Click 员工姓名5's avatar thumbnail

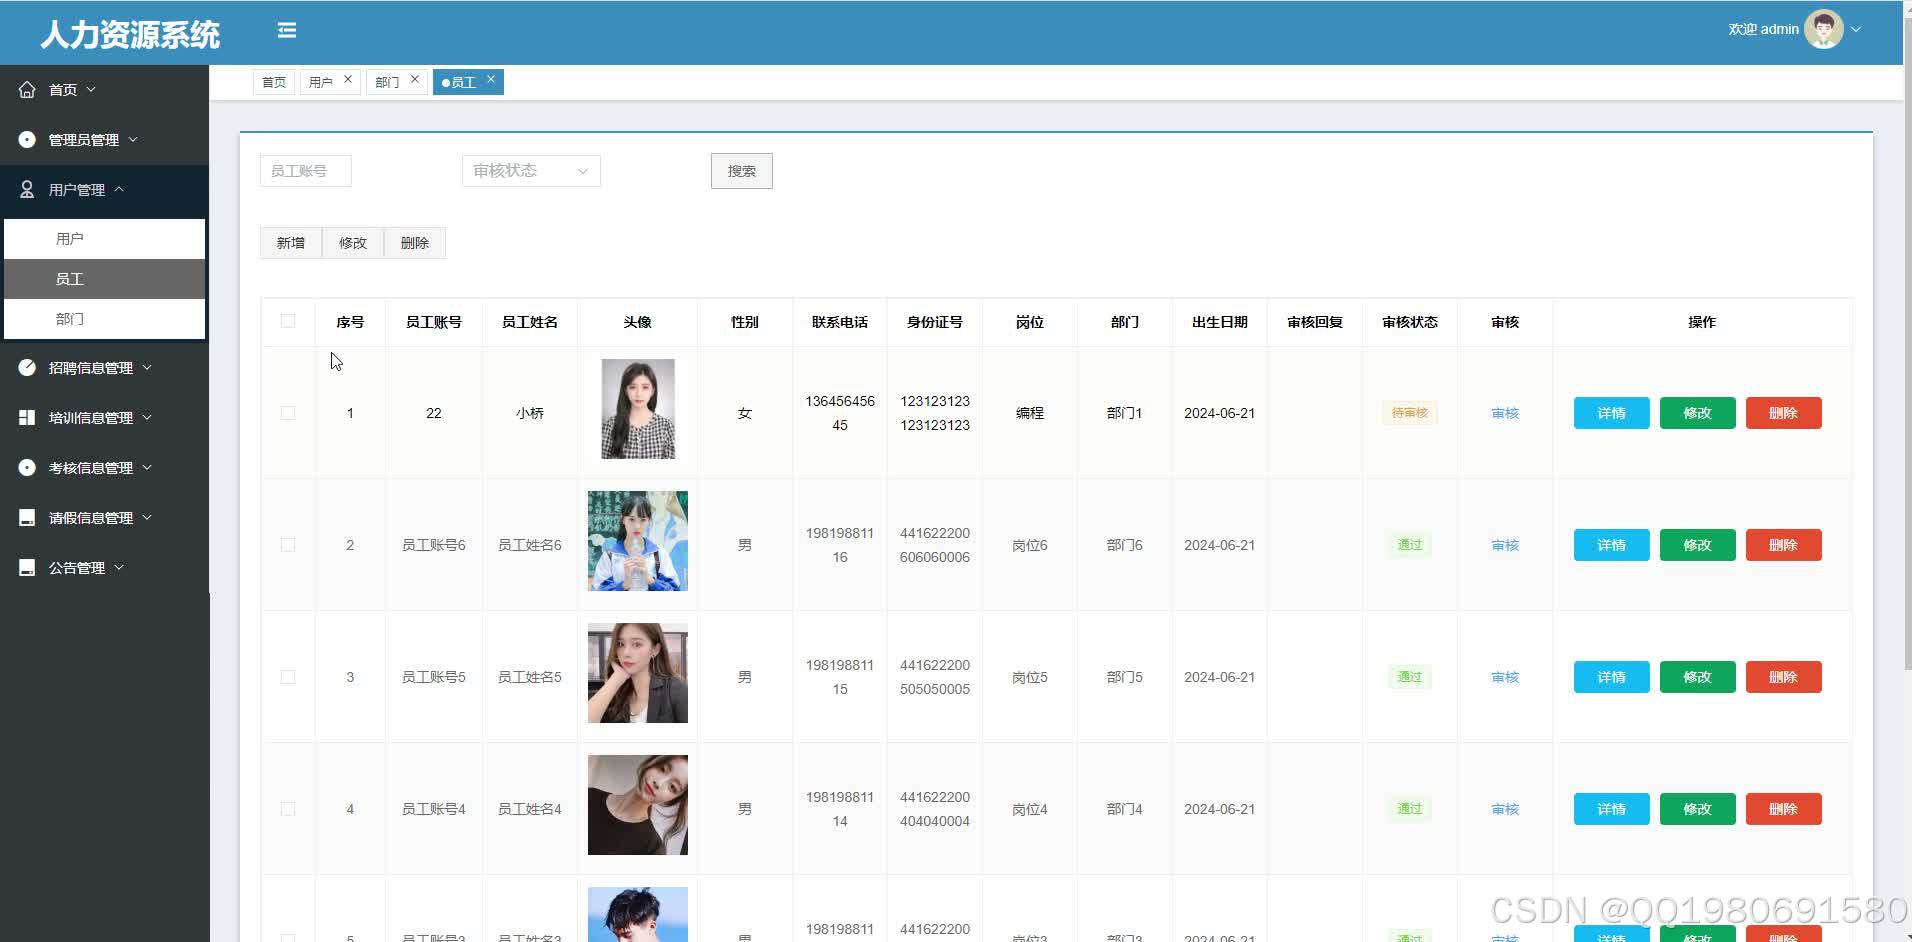click(638, 673)
